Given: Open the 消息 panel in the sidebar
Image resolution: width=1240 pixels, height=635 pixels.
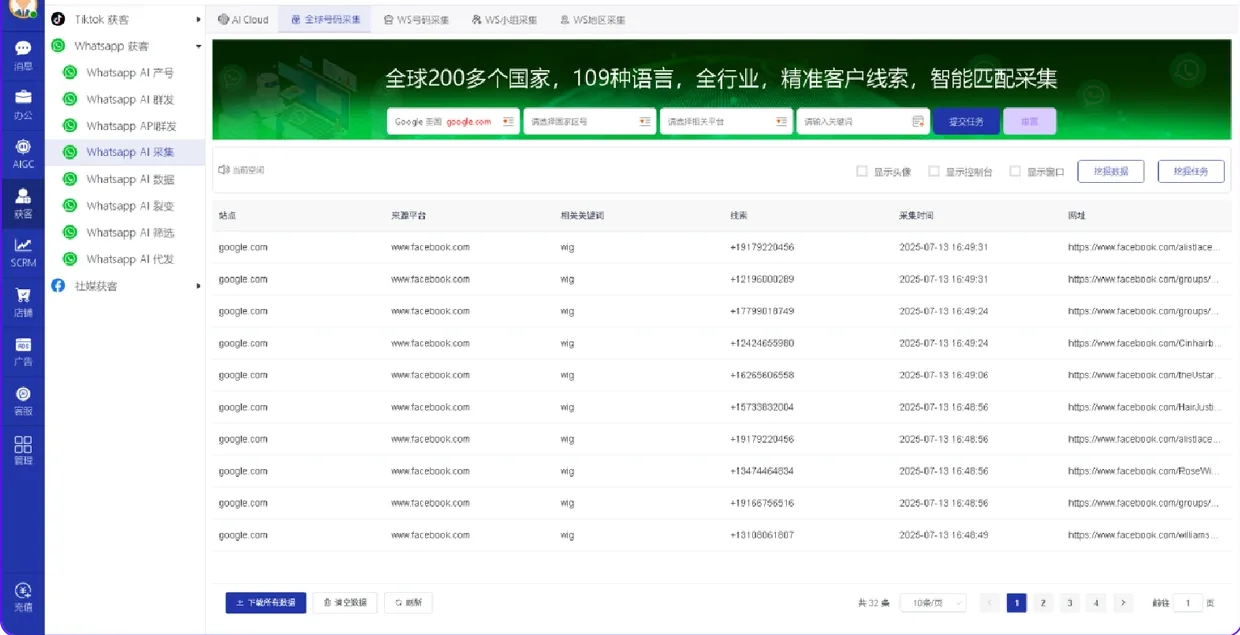Looking at the screenshot, I should click(22, 53).
